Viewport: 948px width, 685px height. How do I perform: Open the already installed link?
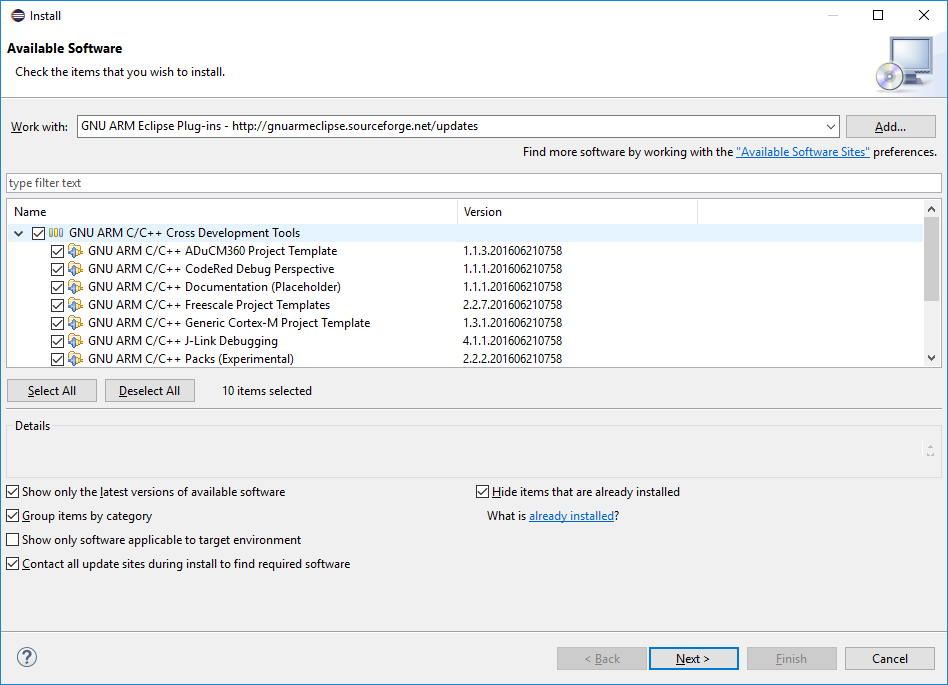pyautogui.click(x=571, y=516)
